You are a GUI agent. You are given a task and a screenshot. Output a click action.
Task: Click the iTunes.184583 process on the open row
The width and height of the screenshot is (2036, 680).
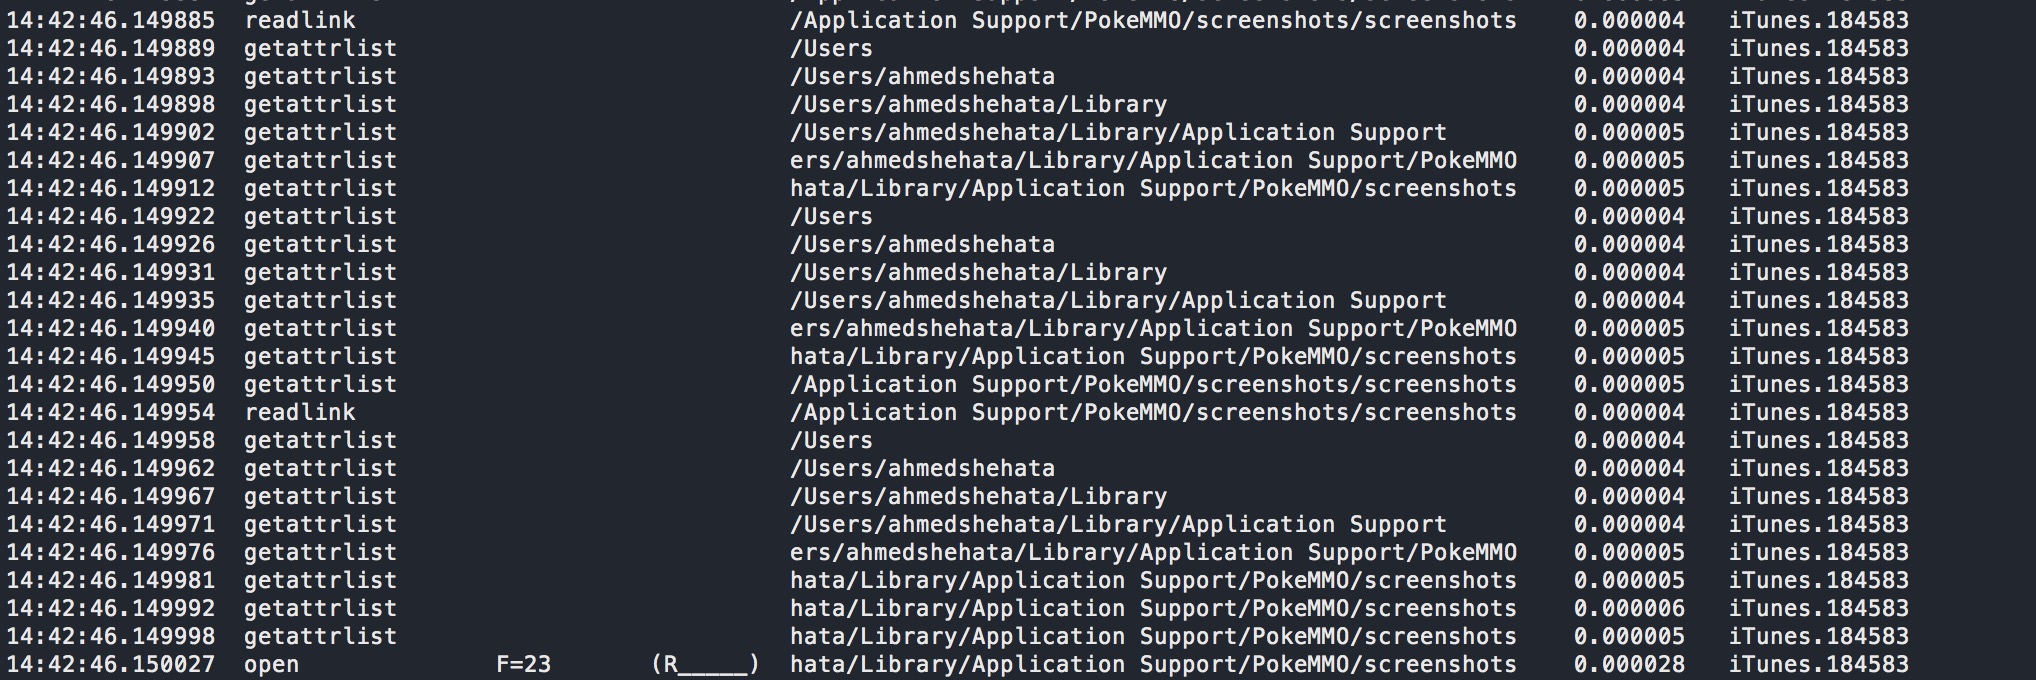point(1819,665)
